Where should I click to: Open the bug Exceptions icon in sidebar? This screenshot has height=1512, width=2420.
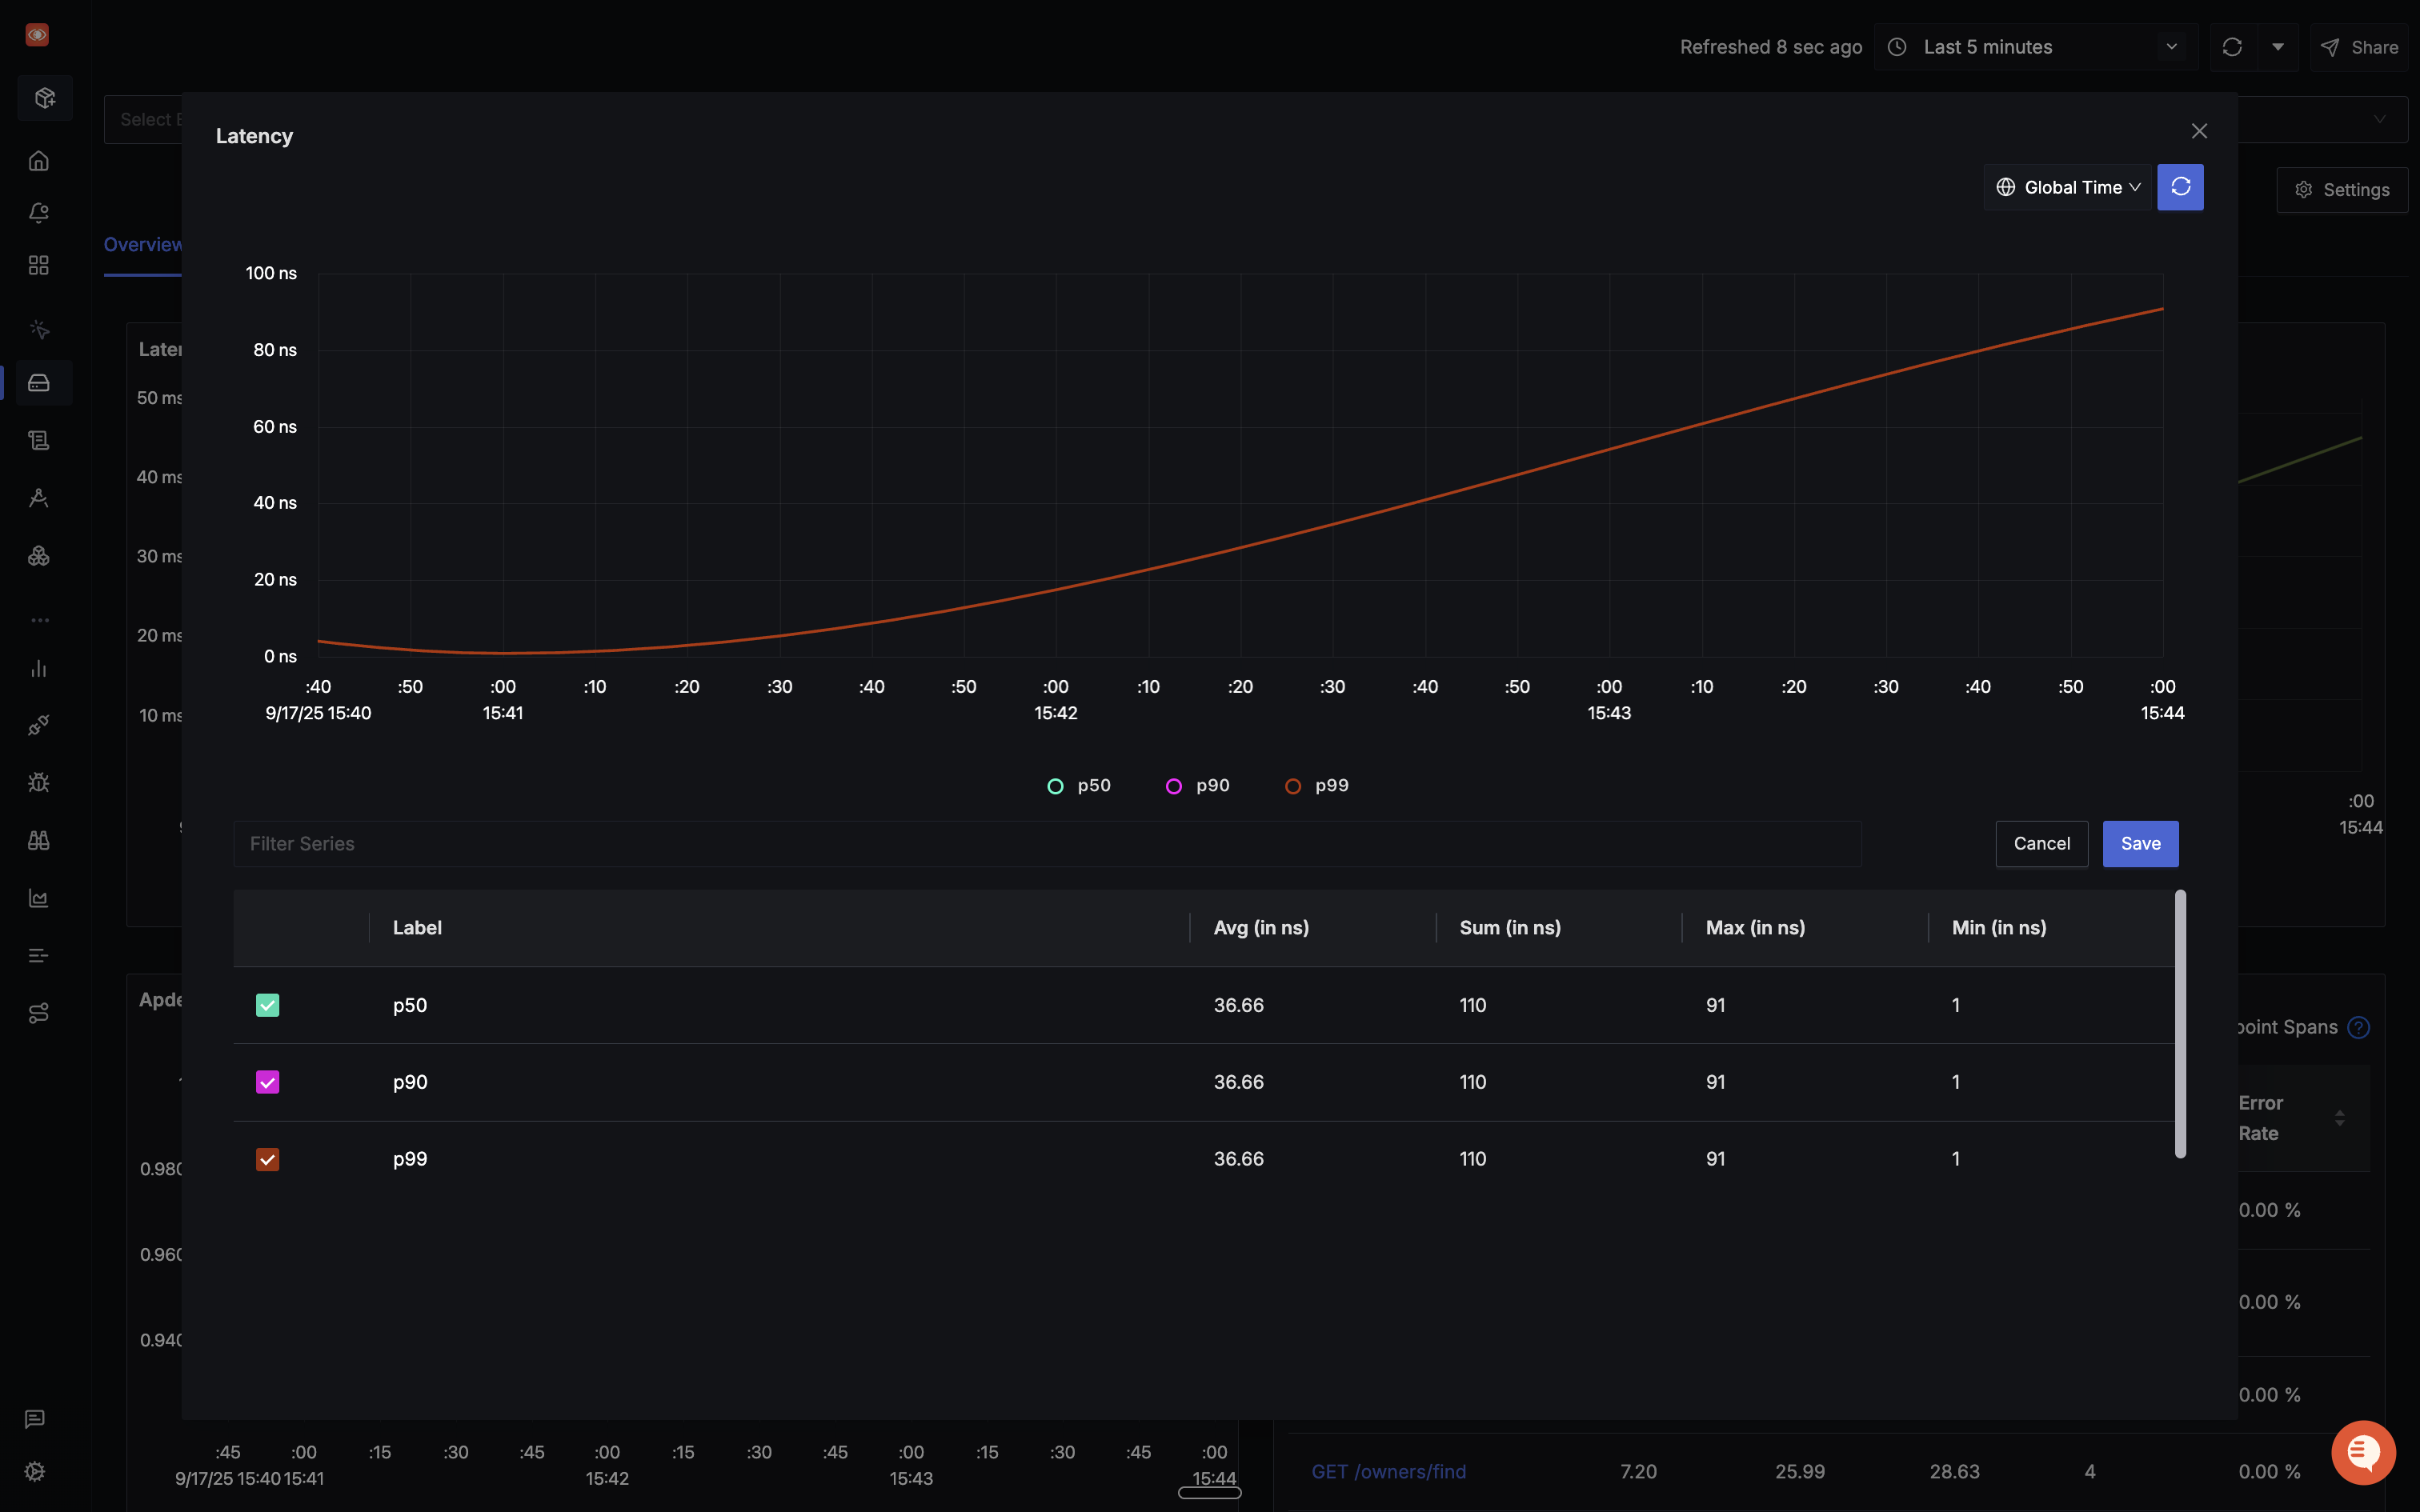pos(39,782)
